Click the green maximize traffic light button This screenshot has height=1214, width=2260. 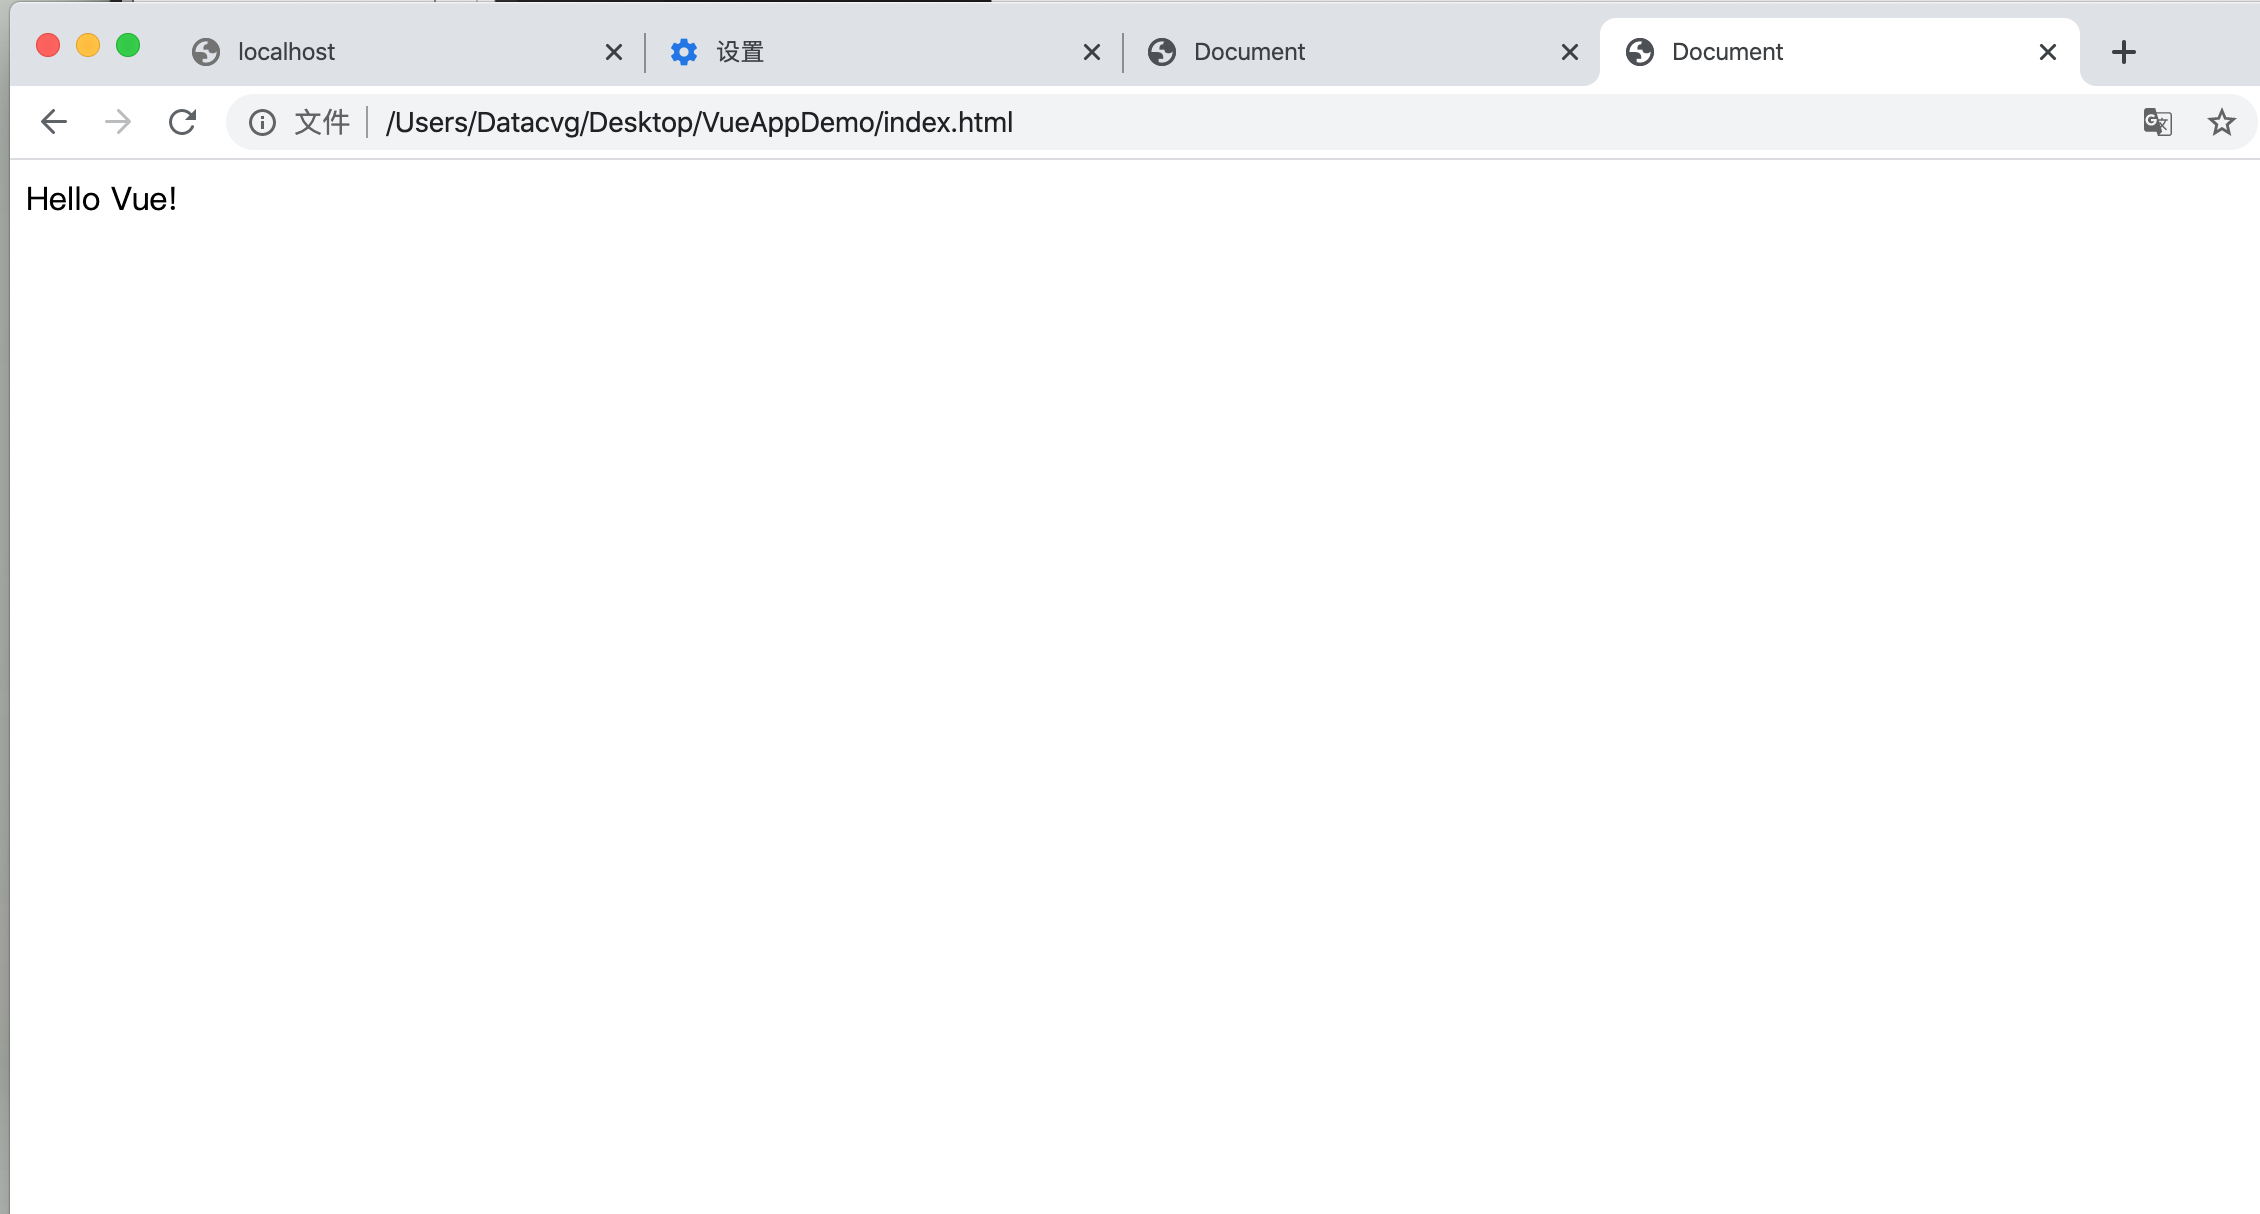click(128, 45)
